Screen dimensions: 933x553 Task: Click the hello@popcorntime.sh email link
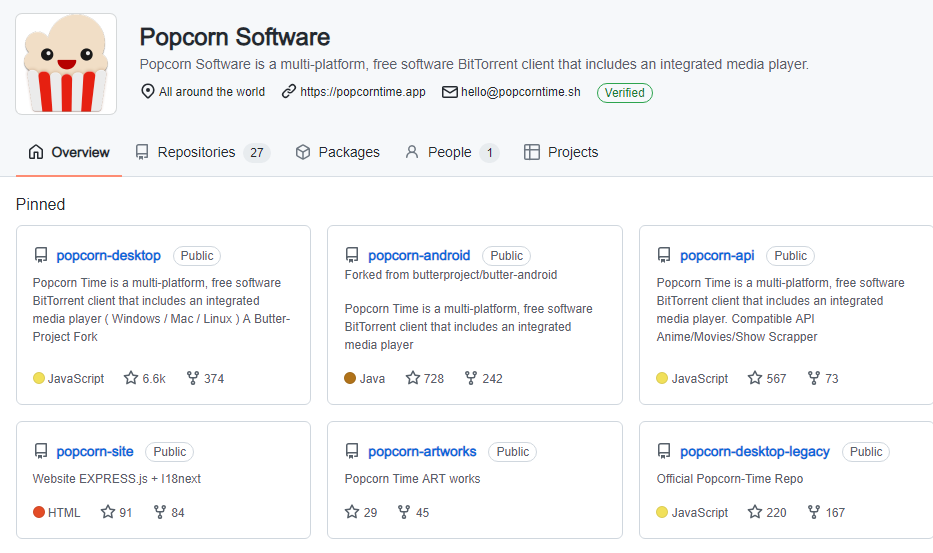(520, 92)
